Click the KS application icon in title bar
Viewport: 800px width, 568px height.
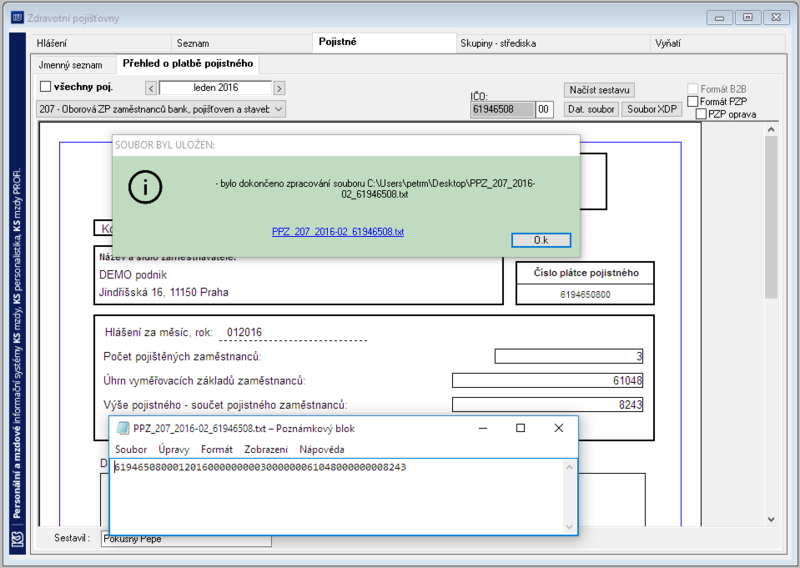coord(17,18)
